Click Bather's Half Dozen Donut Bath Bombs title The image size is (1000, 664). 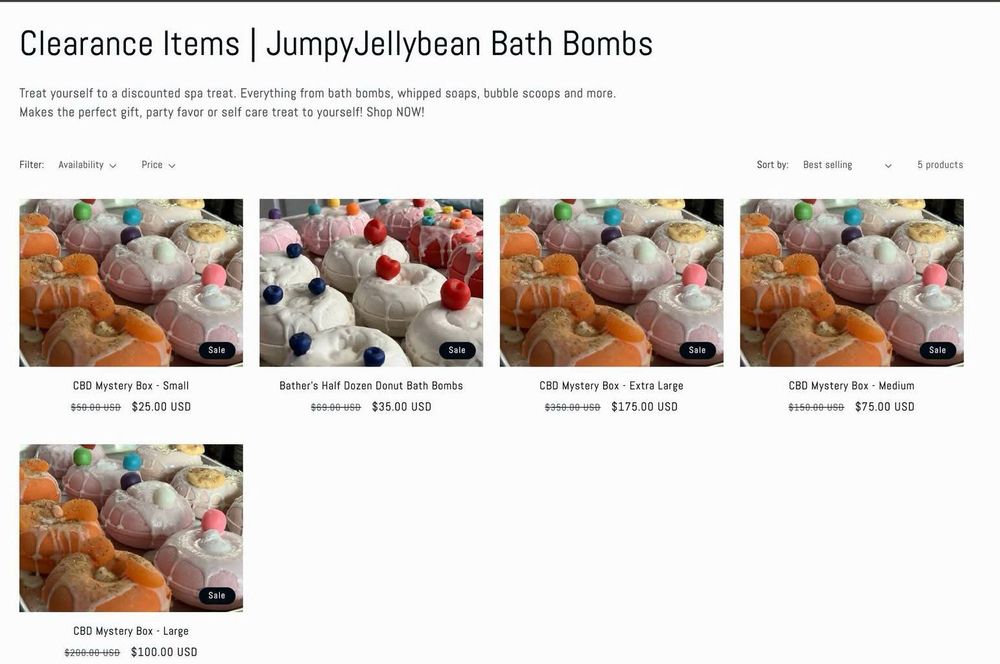point(371,385)
